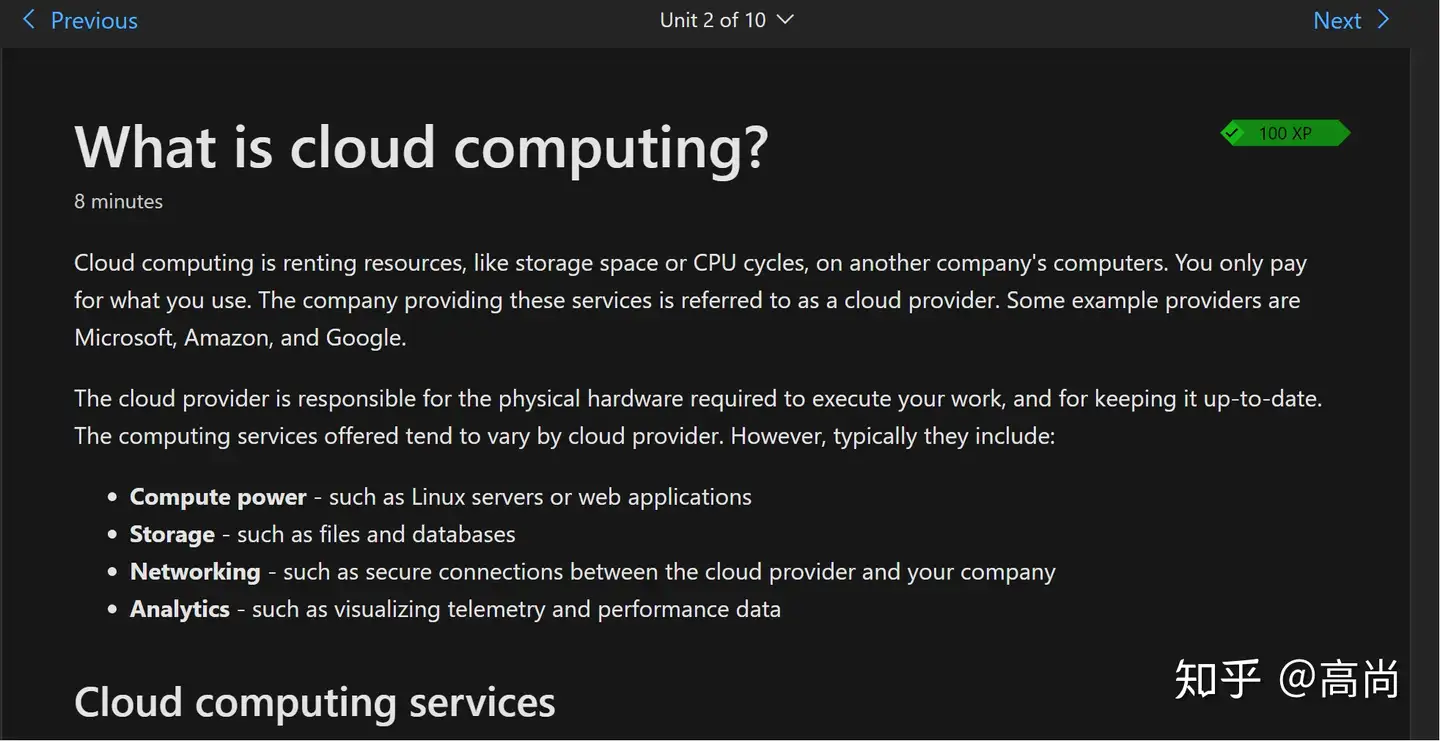Click the Zhihu logo watermark text

click(1217, 679)
